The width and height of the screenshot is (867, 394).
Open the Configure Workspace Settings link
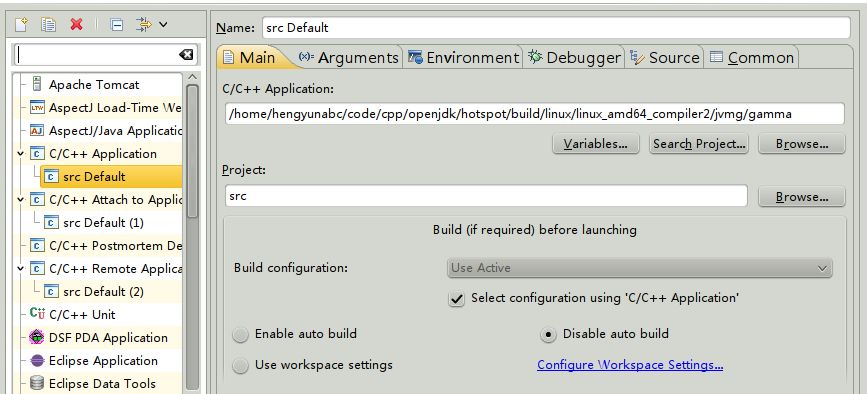(630, 365)
